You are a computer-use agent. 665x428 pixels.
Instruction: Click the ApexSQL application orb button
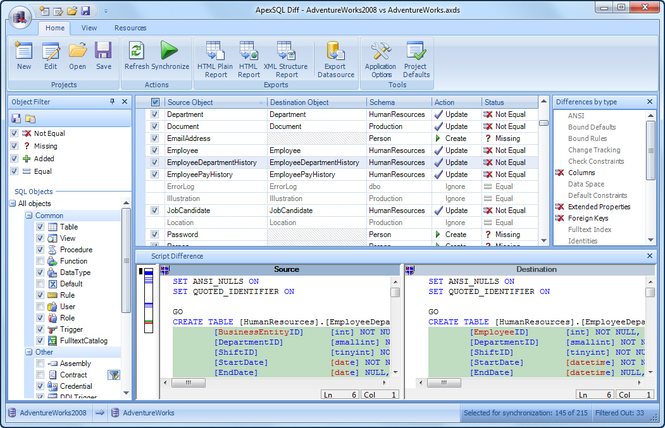tap(20, 18)
